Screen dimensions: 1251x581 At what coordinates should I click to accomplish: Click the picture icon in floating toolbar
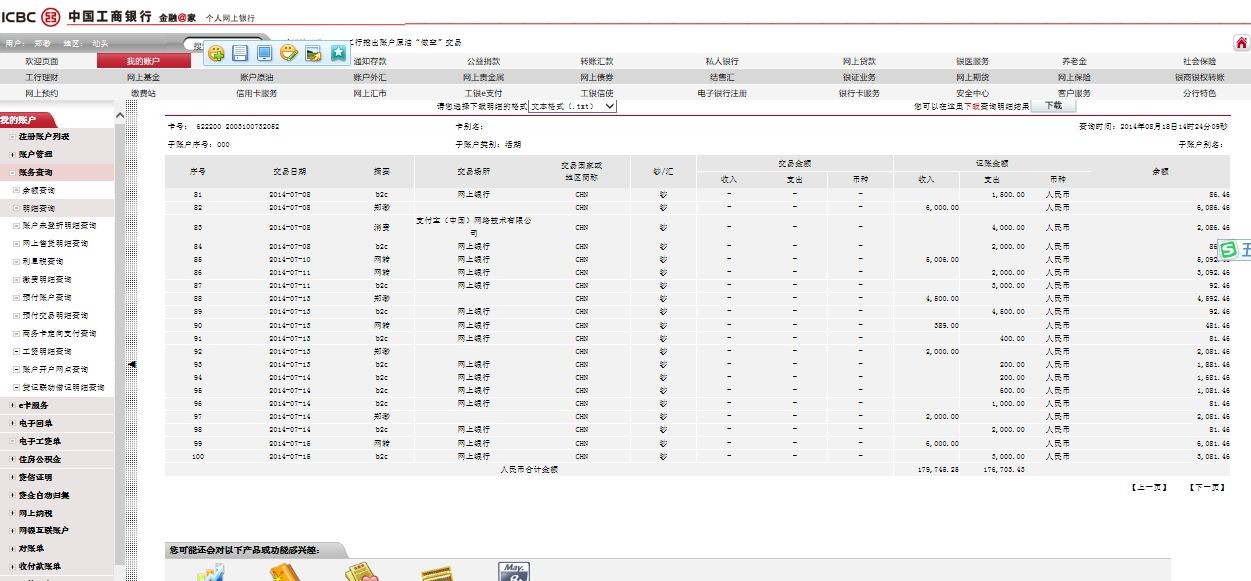click(313, 53)
